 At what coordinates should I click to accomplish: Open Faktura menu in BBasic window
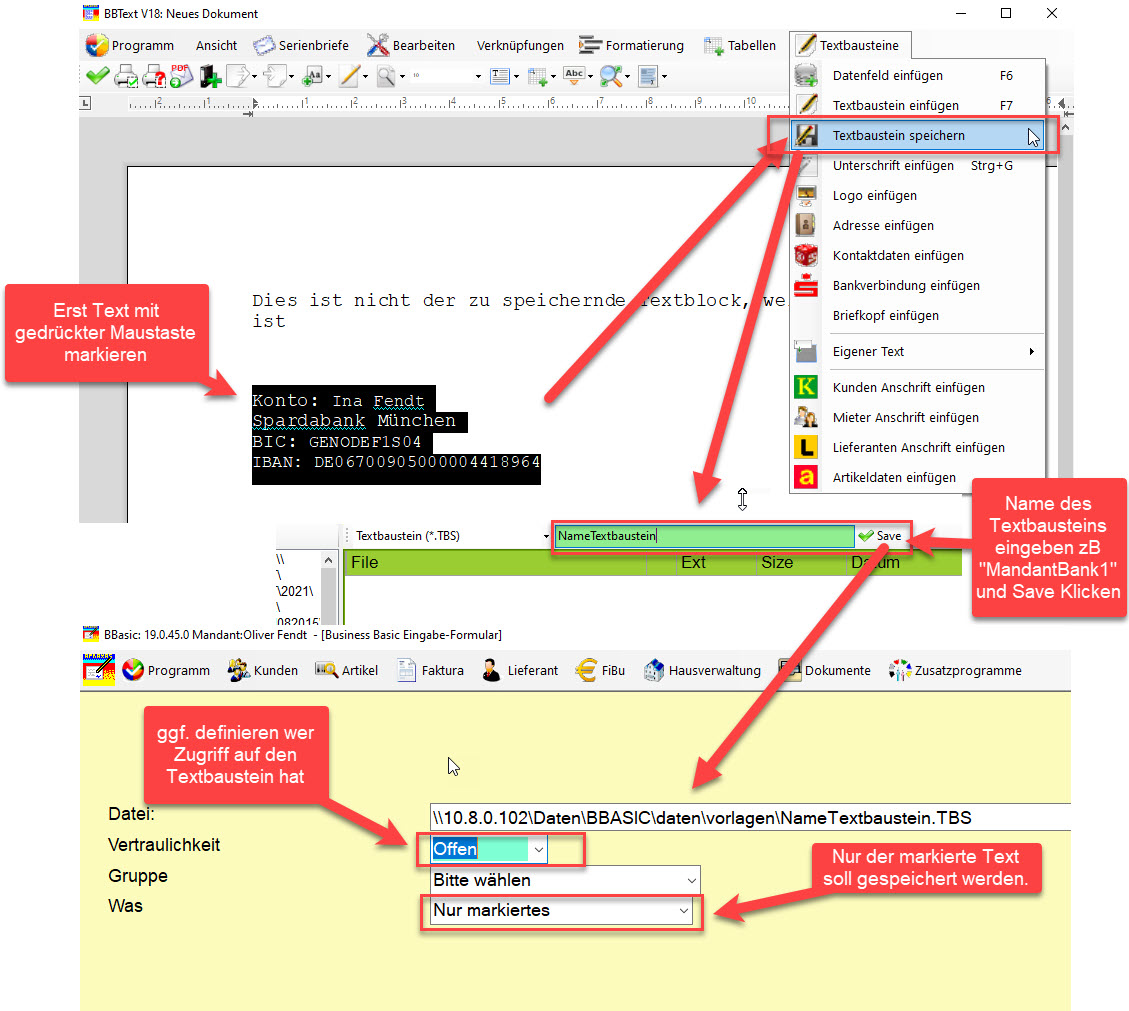[x=431, y=670]
